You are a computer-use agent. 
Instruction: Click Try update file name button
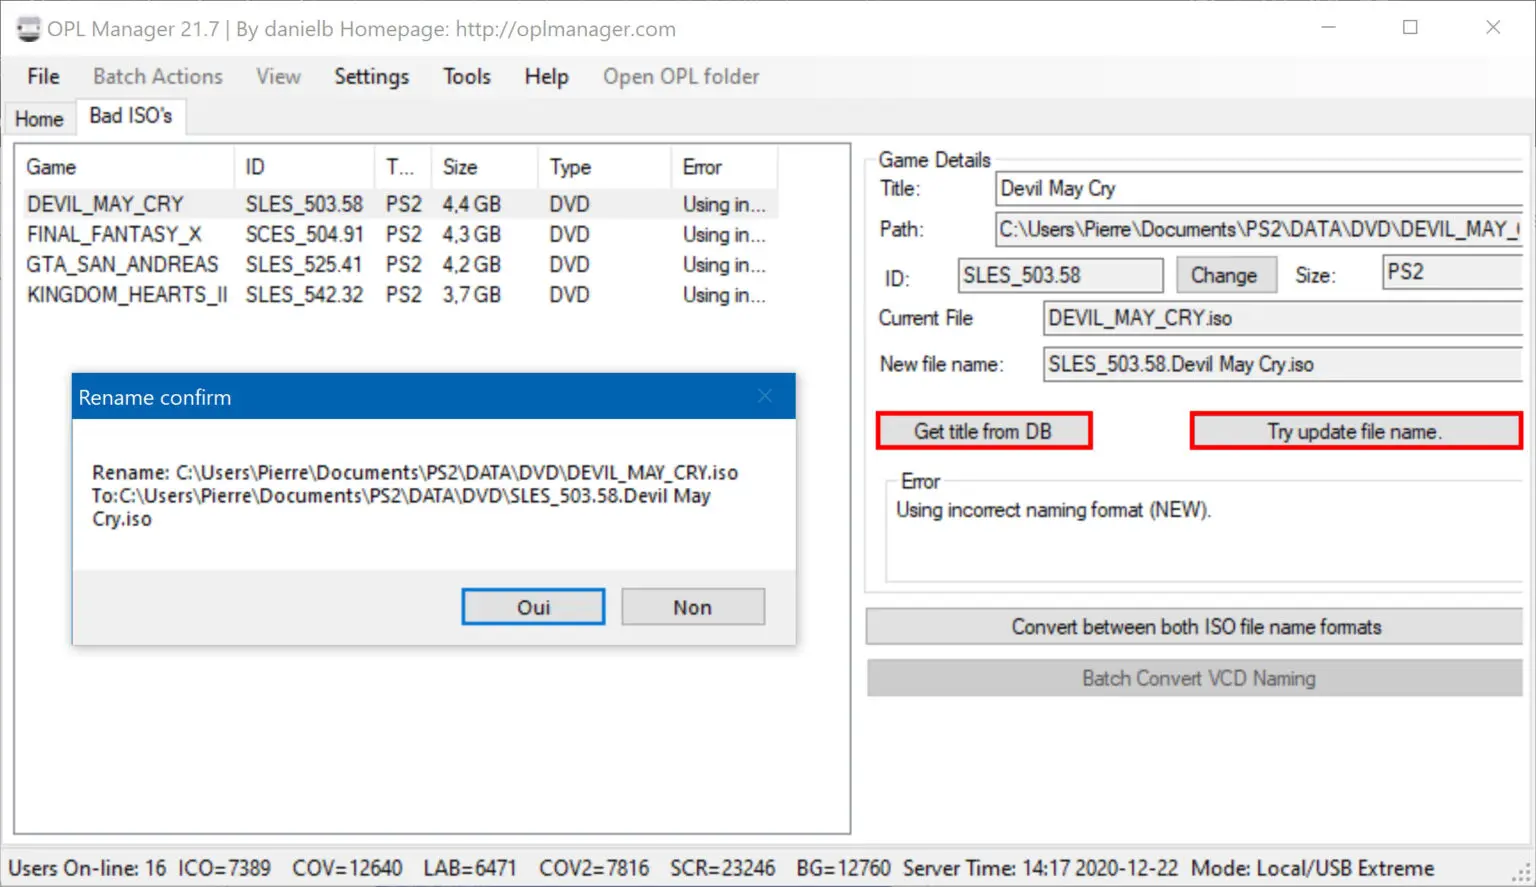(1355, 432)
